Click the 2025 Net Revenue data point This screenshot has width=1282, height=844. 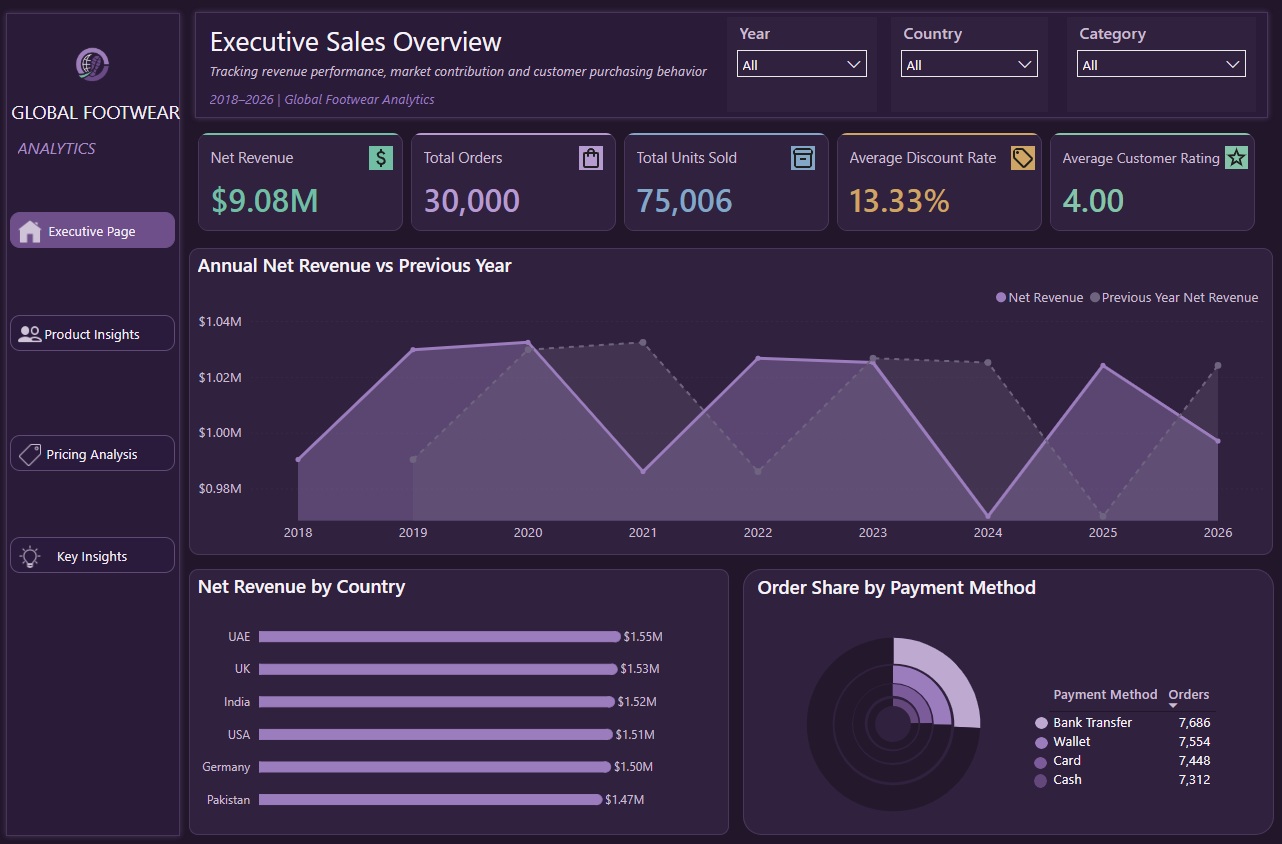click(x=1103, y=366)
